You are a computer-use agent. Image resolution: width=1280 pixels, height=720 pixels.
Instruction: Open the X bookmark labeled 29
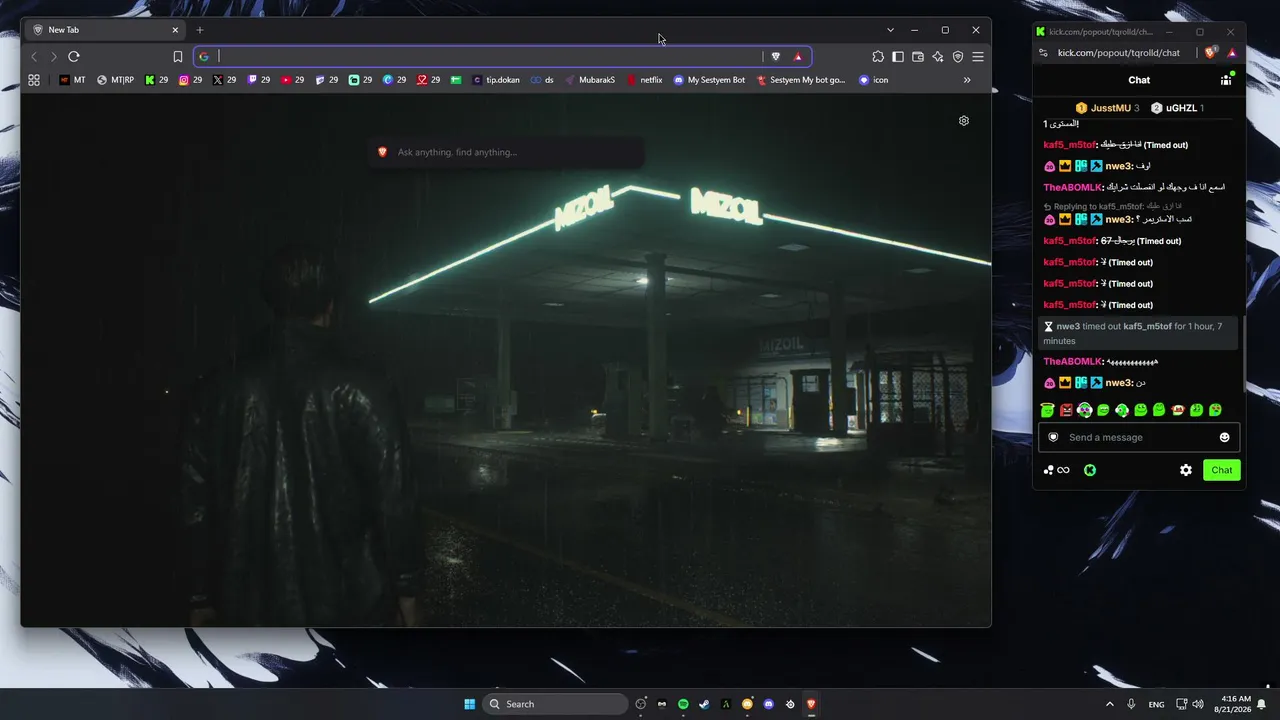tap(225, 80)
